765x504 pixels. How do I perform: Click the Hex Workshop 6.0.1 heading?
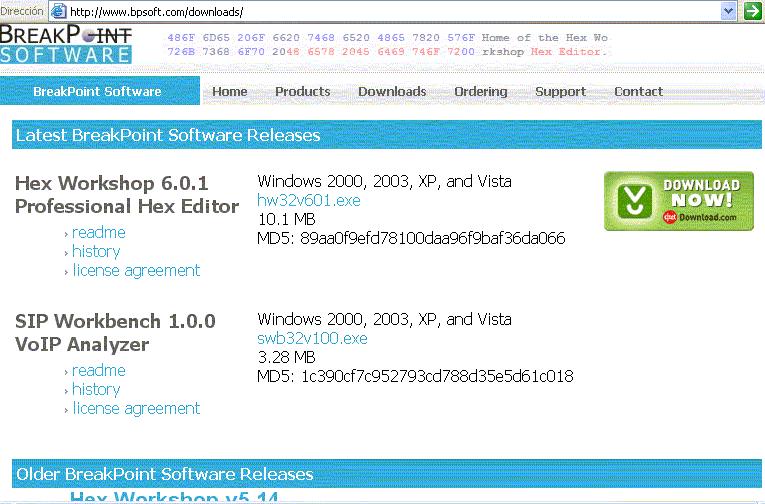coord(112,183)
